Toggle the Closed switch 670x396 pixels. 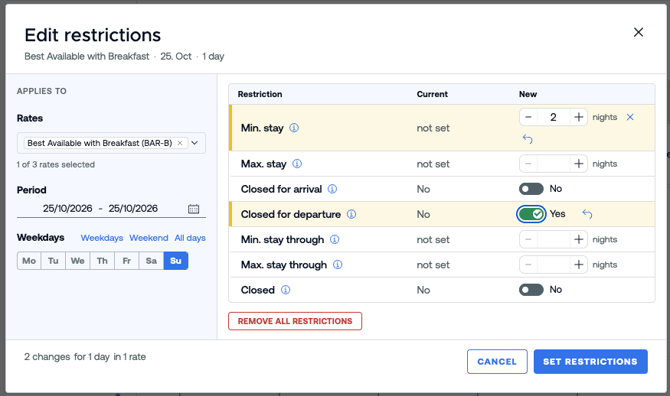click(531, 290)
